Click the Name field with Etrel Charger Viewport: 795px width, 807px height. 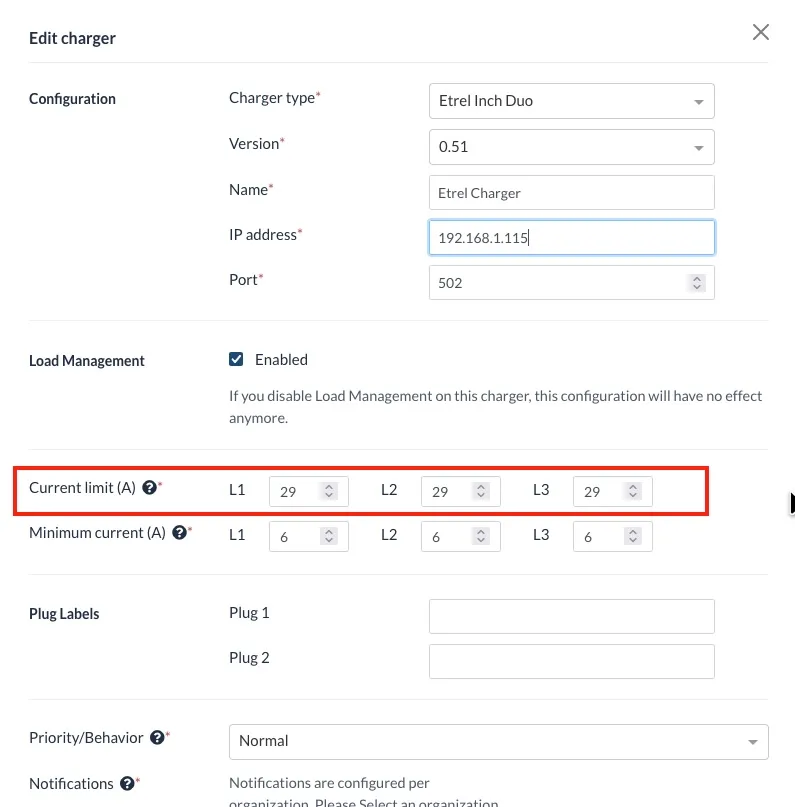[572, 192]
